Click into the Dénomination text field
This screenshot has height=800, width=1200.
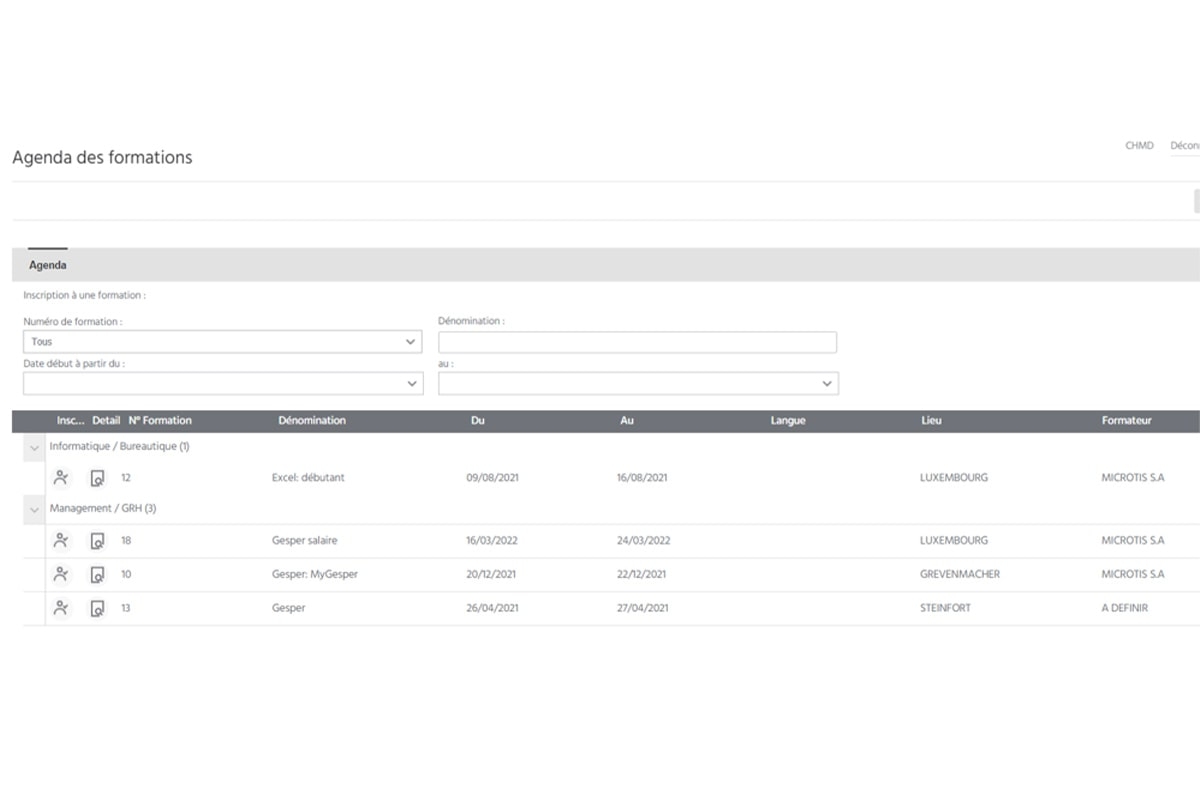click(637, 342)
